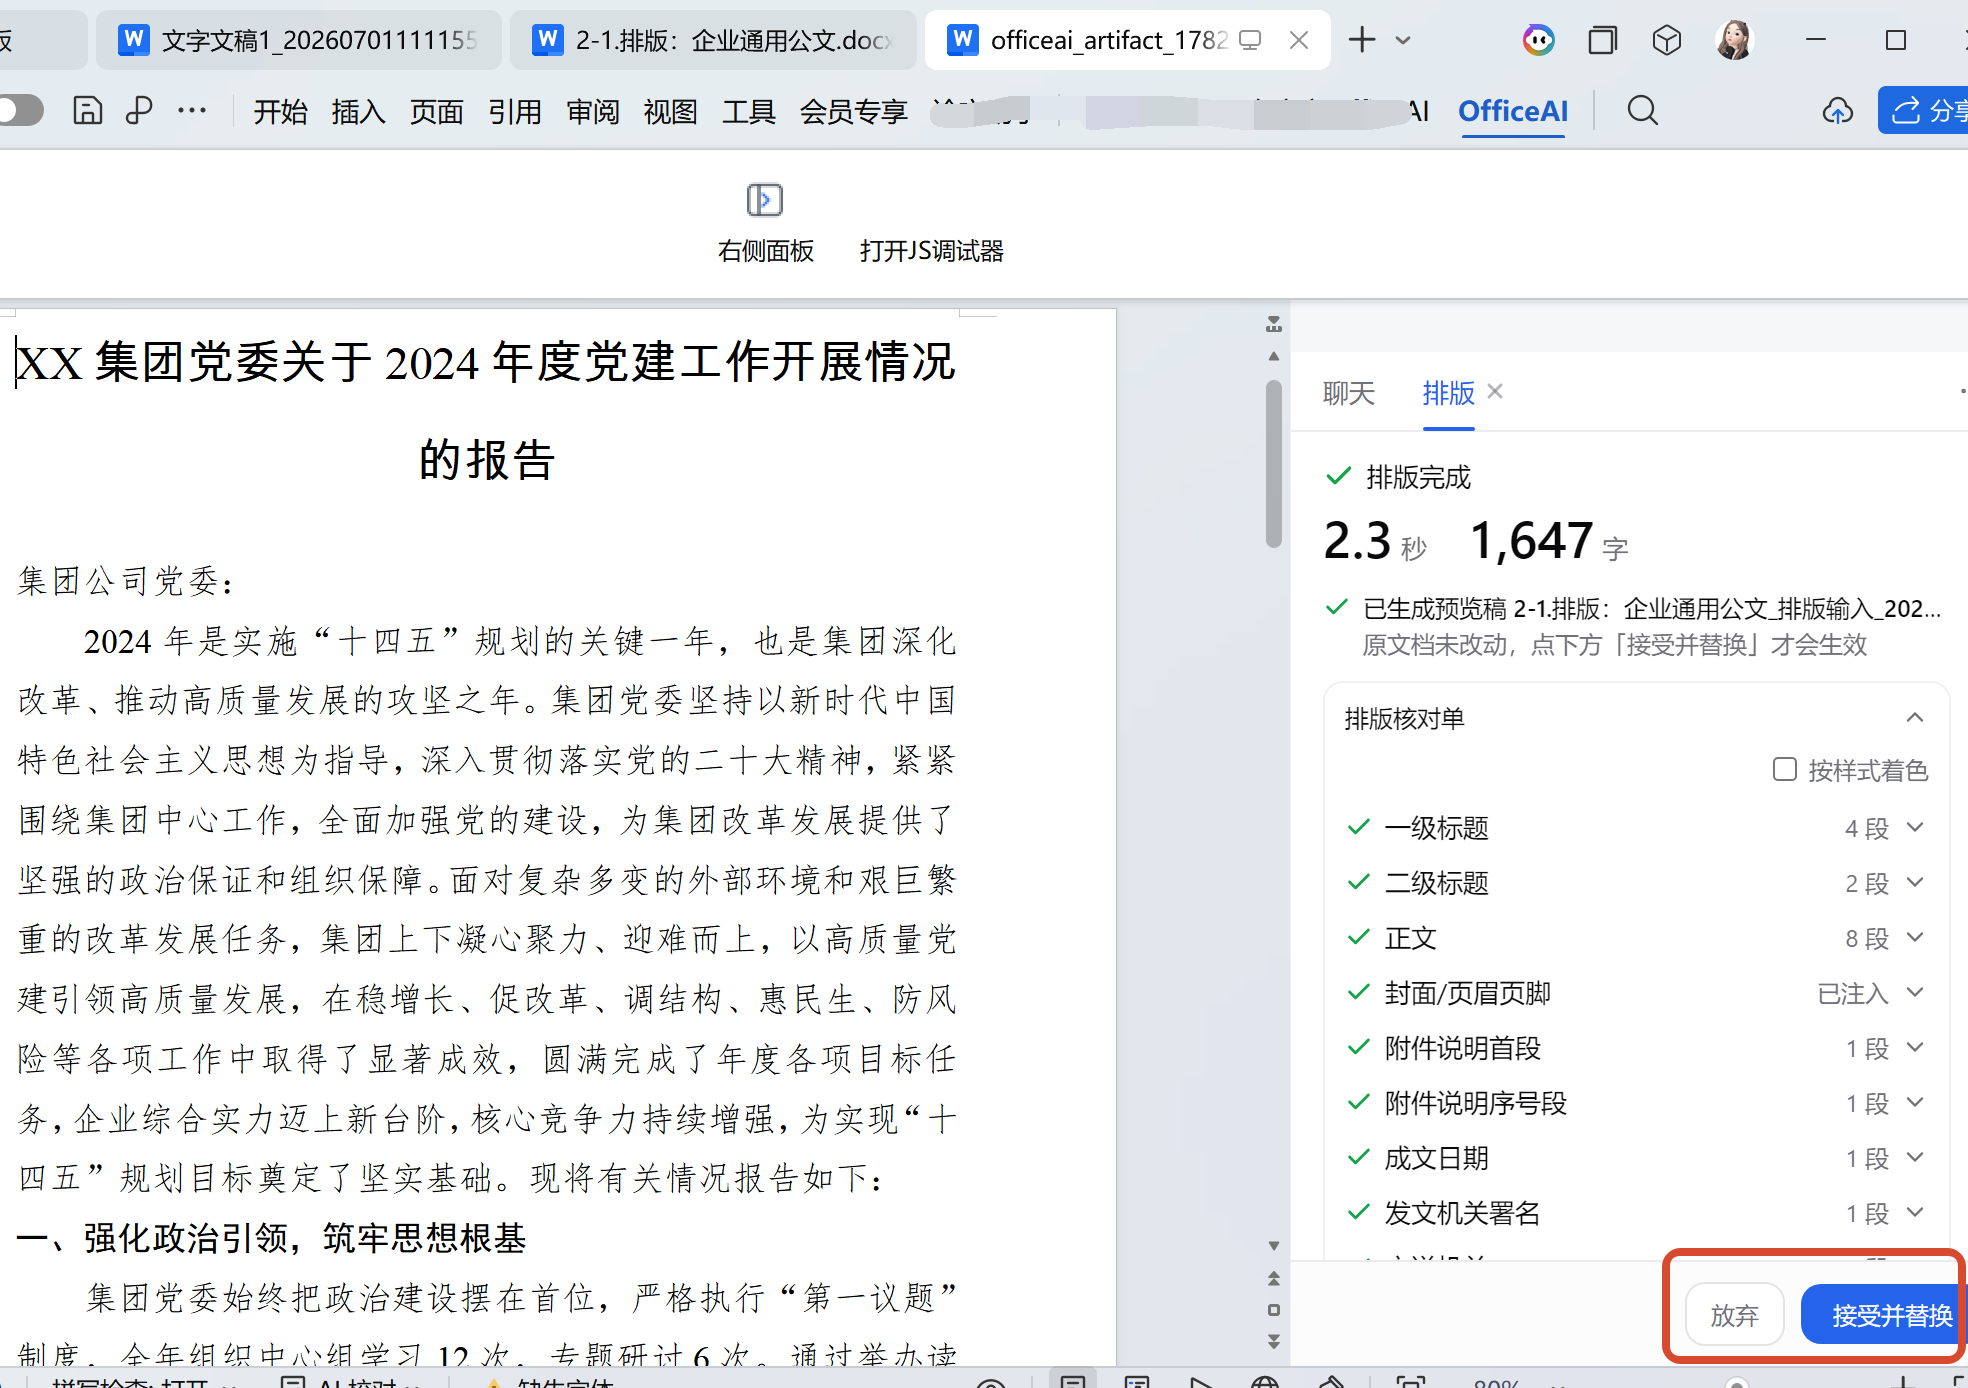This screenshot has width=1968, height=1388.
Task: Click the 接受并替换 button
Action: tap(1885, 1315)
